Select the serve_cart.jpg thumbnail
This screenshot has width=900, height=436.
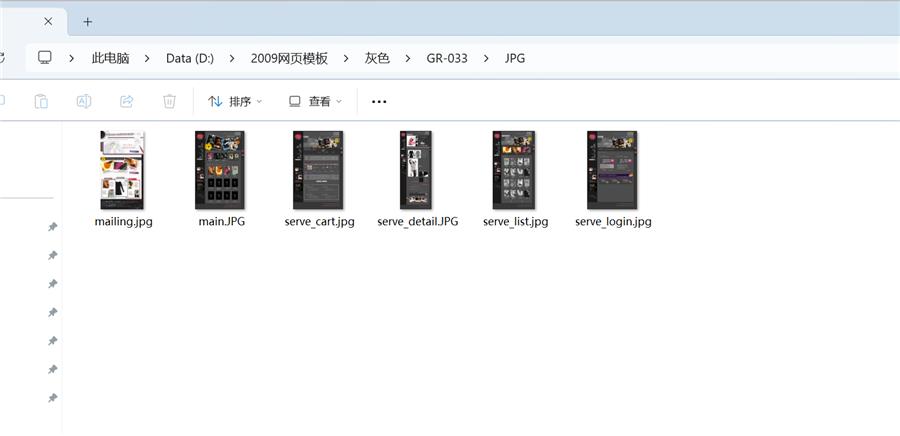[318, 170]
